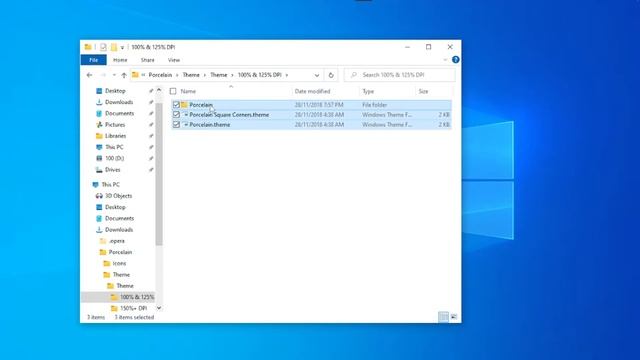
Task: Sort by the Name column header
Action: [x=188, y=91]
